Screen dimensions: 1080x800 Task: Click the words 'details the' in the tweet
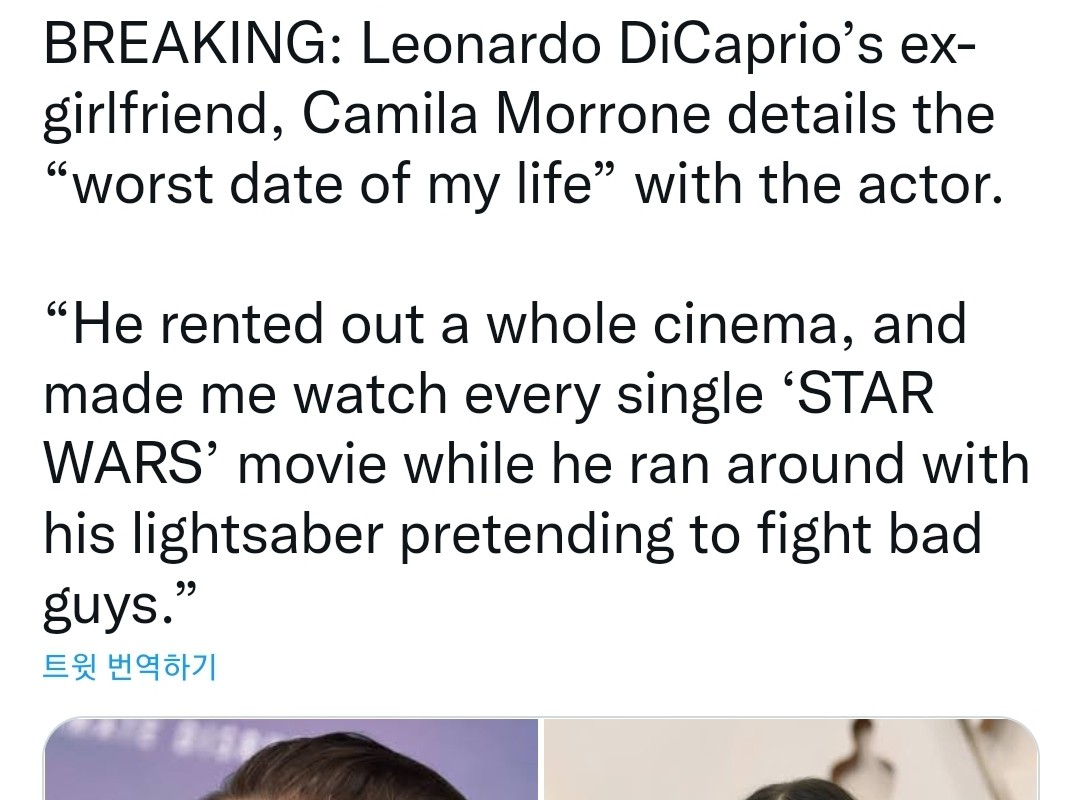pyautogui.click(x=860, y=116)
